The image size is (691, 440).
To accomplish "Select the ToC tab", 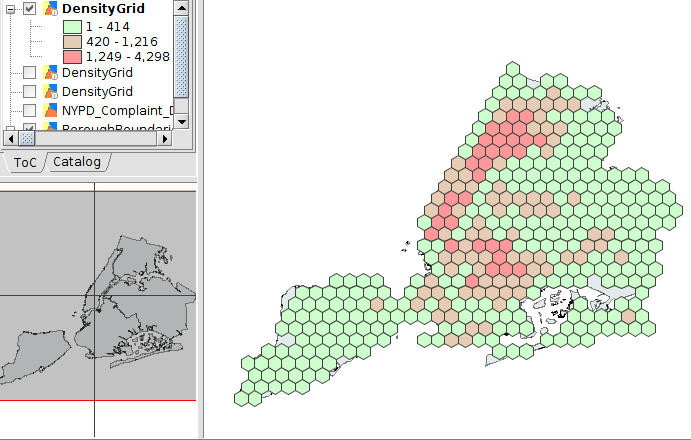I will 25,162.
